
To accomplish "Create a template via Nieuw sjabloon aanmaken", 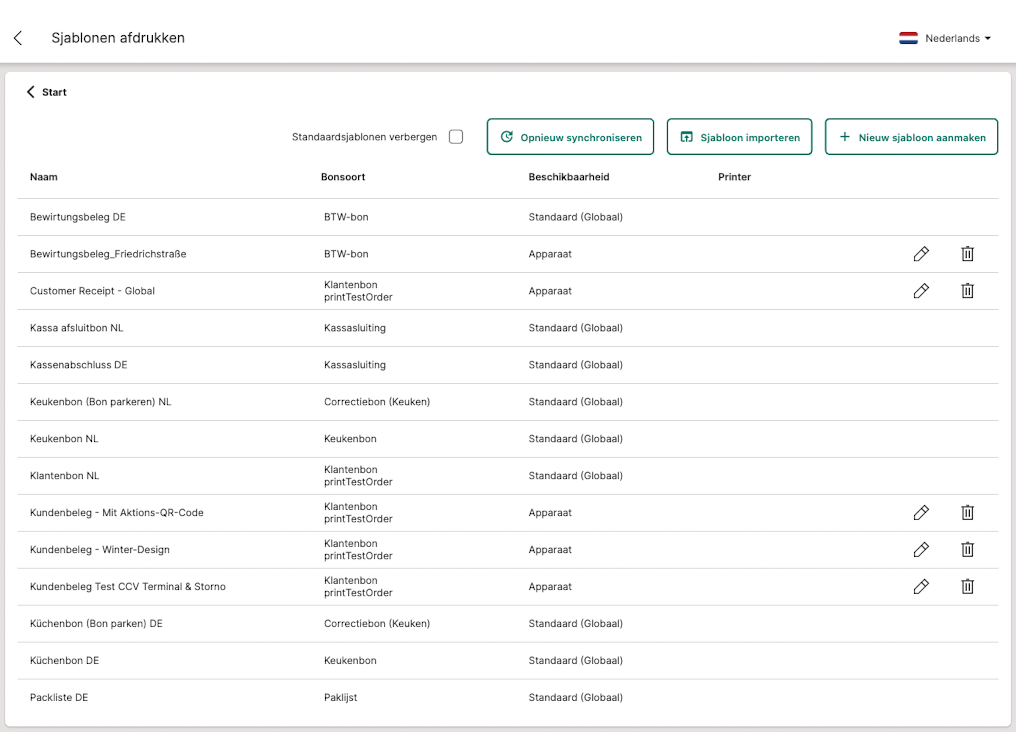I will (x=911, y=137).
